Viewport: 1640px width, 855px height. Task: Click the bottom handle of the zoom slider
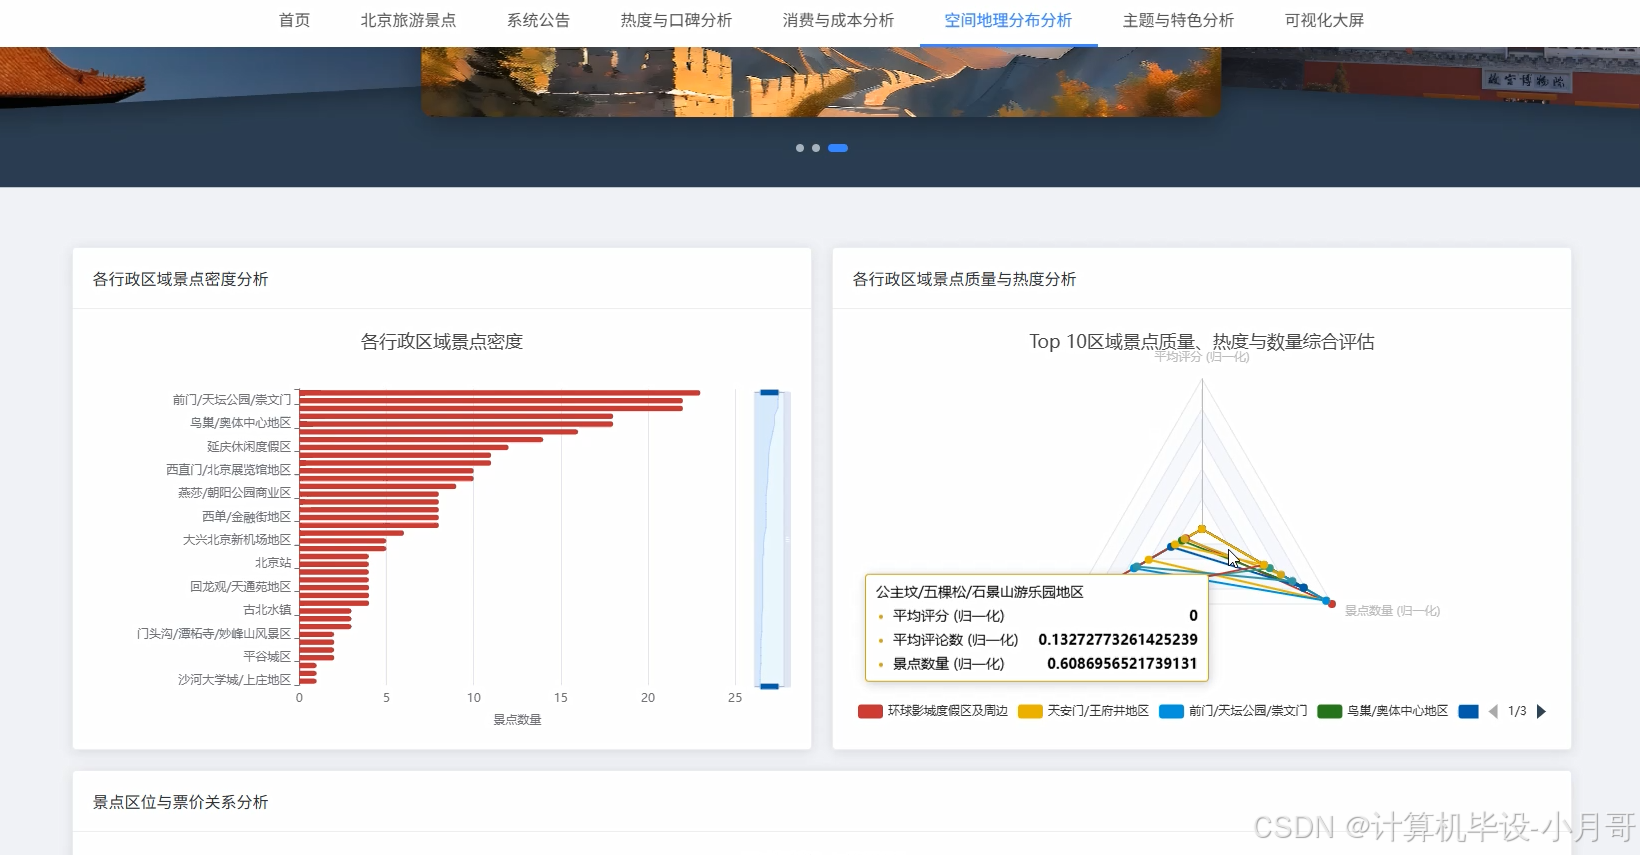click(x=769, y=686)
